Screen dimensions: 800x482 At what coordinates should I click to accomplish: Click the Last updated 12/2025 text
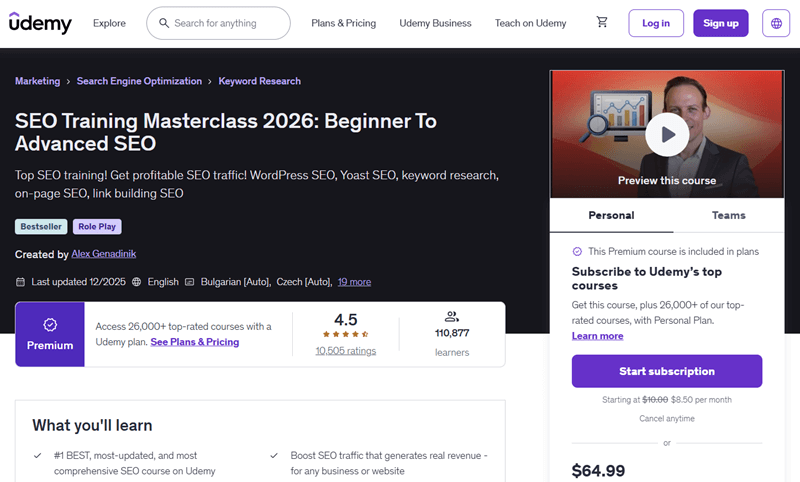click(79, 282)
